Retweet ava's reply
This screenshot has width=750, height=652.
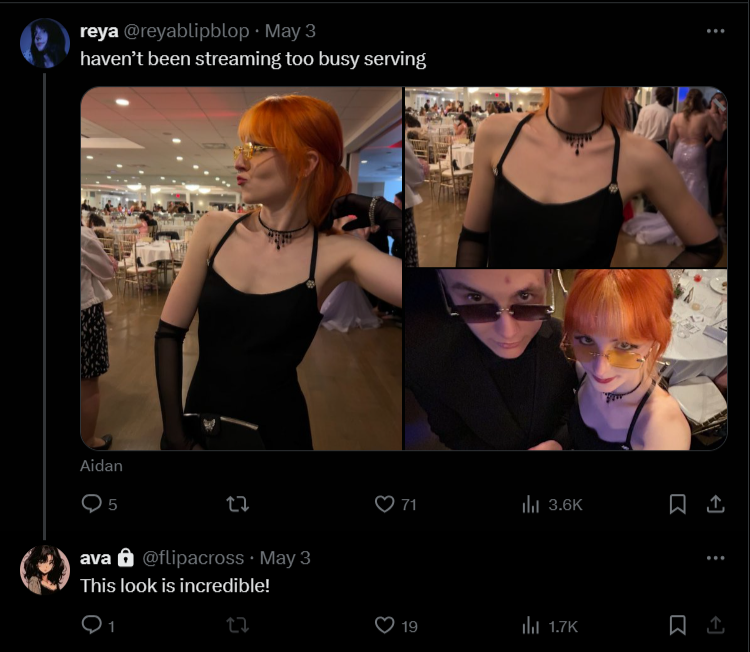coord(238,625)
